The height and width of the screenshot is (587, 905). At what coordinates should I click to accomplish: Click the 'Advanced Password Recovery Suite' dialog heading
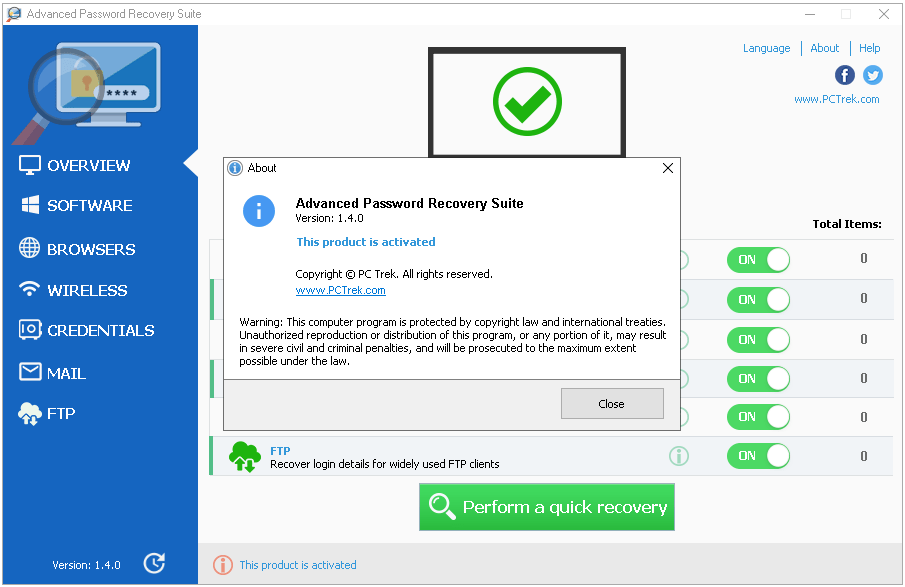click(410, 203)
